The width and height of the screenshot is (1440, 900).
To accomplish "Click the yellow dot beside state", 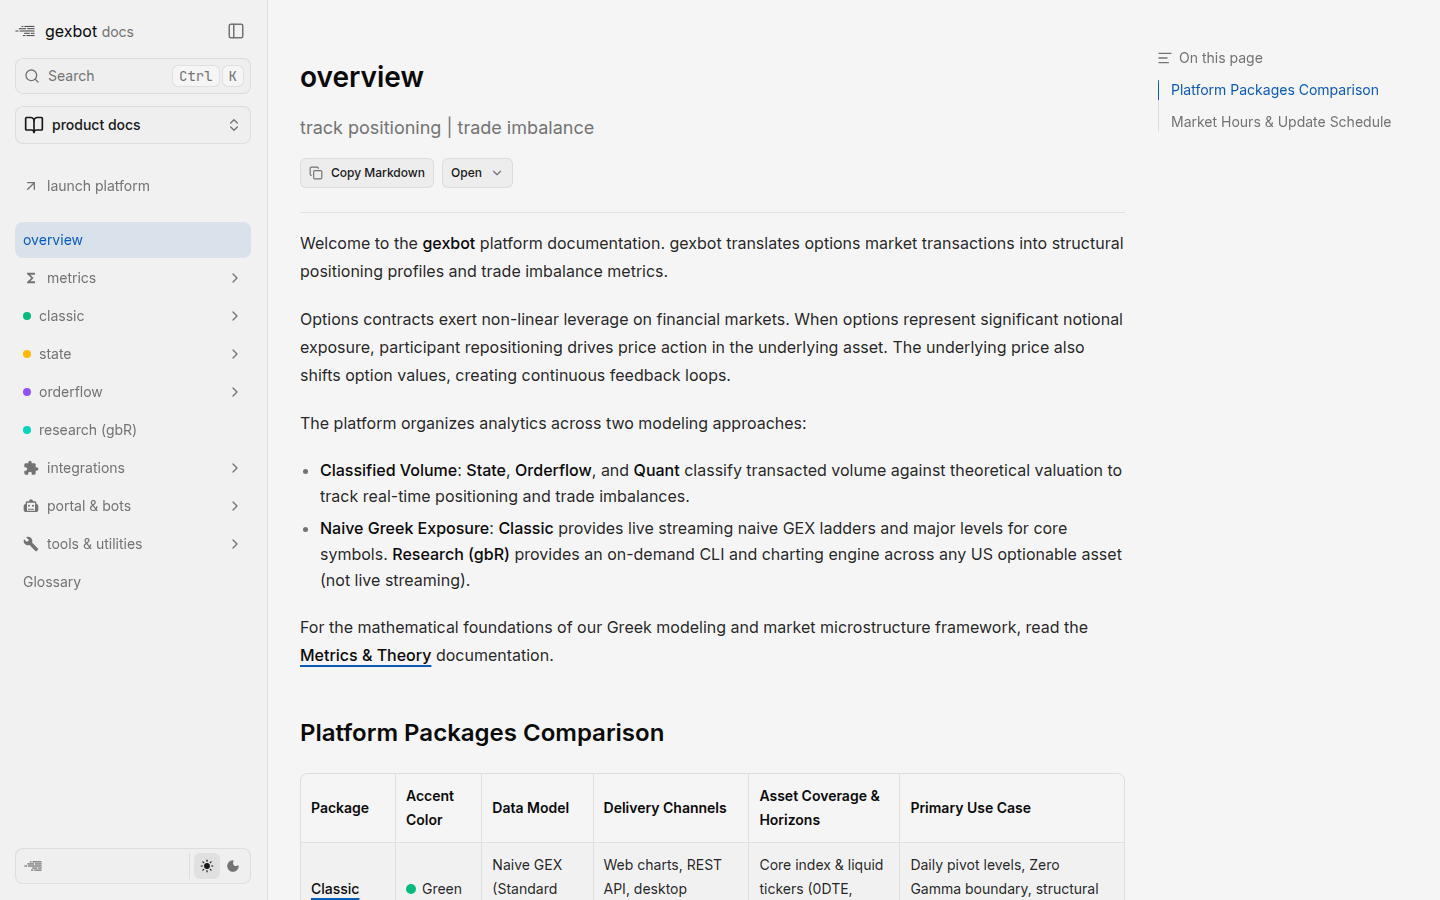I will 27,354.
